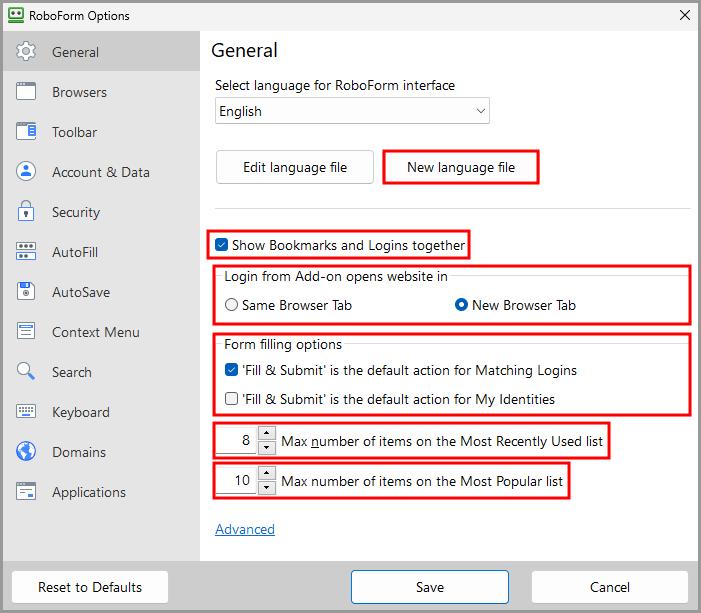
Task: Open Context Menu settings
Action: (x=101, y=332)
